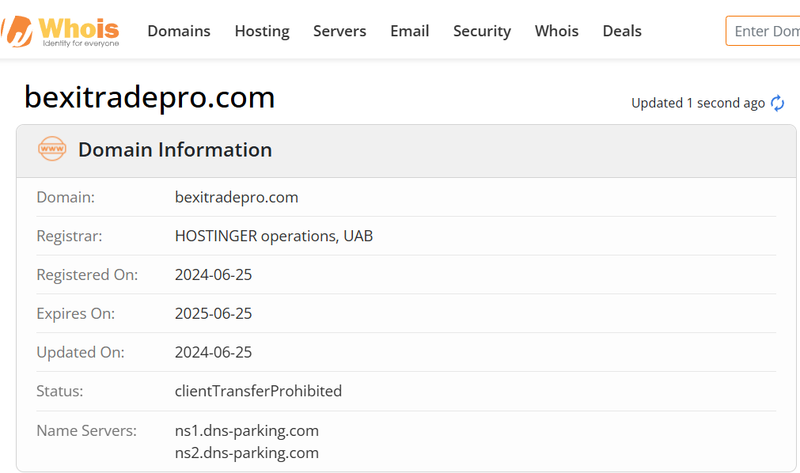
Task: Select the 'Registered On:' label
Action: (87, 275)
